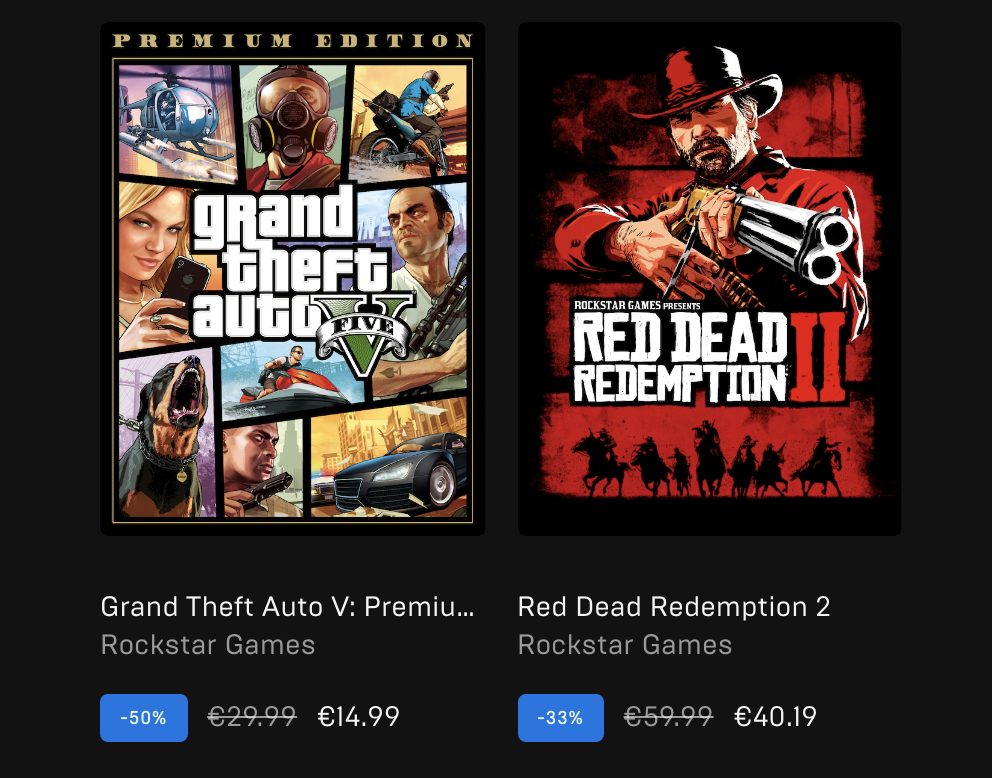Click the Red Dead Redemption 2 title

pos(674,607)
